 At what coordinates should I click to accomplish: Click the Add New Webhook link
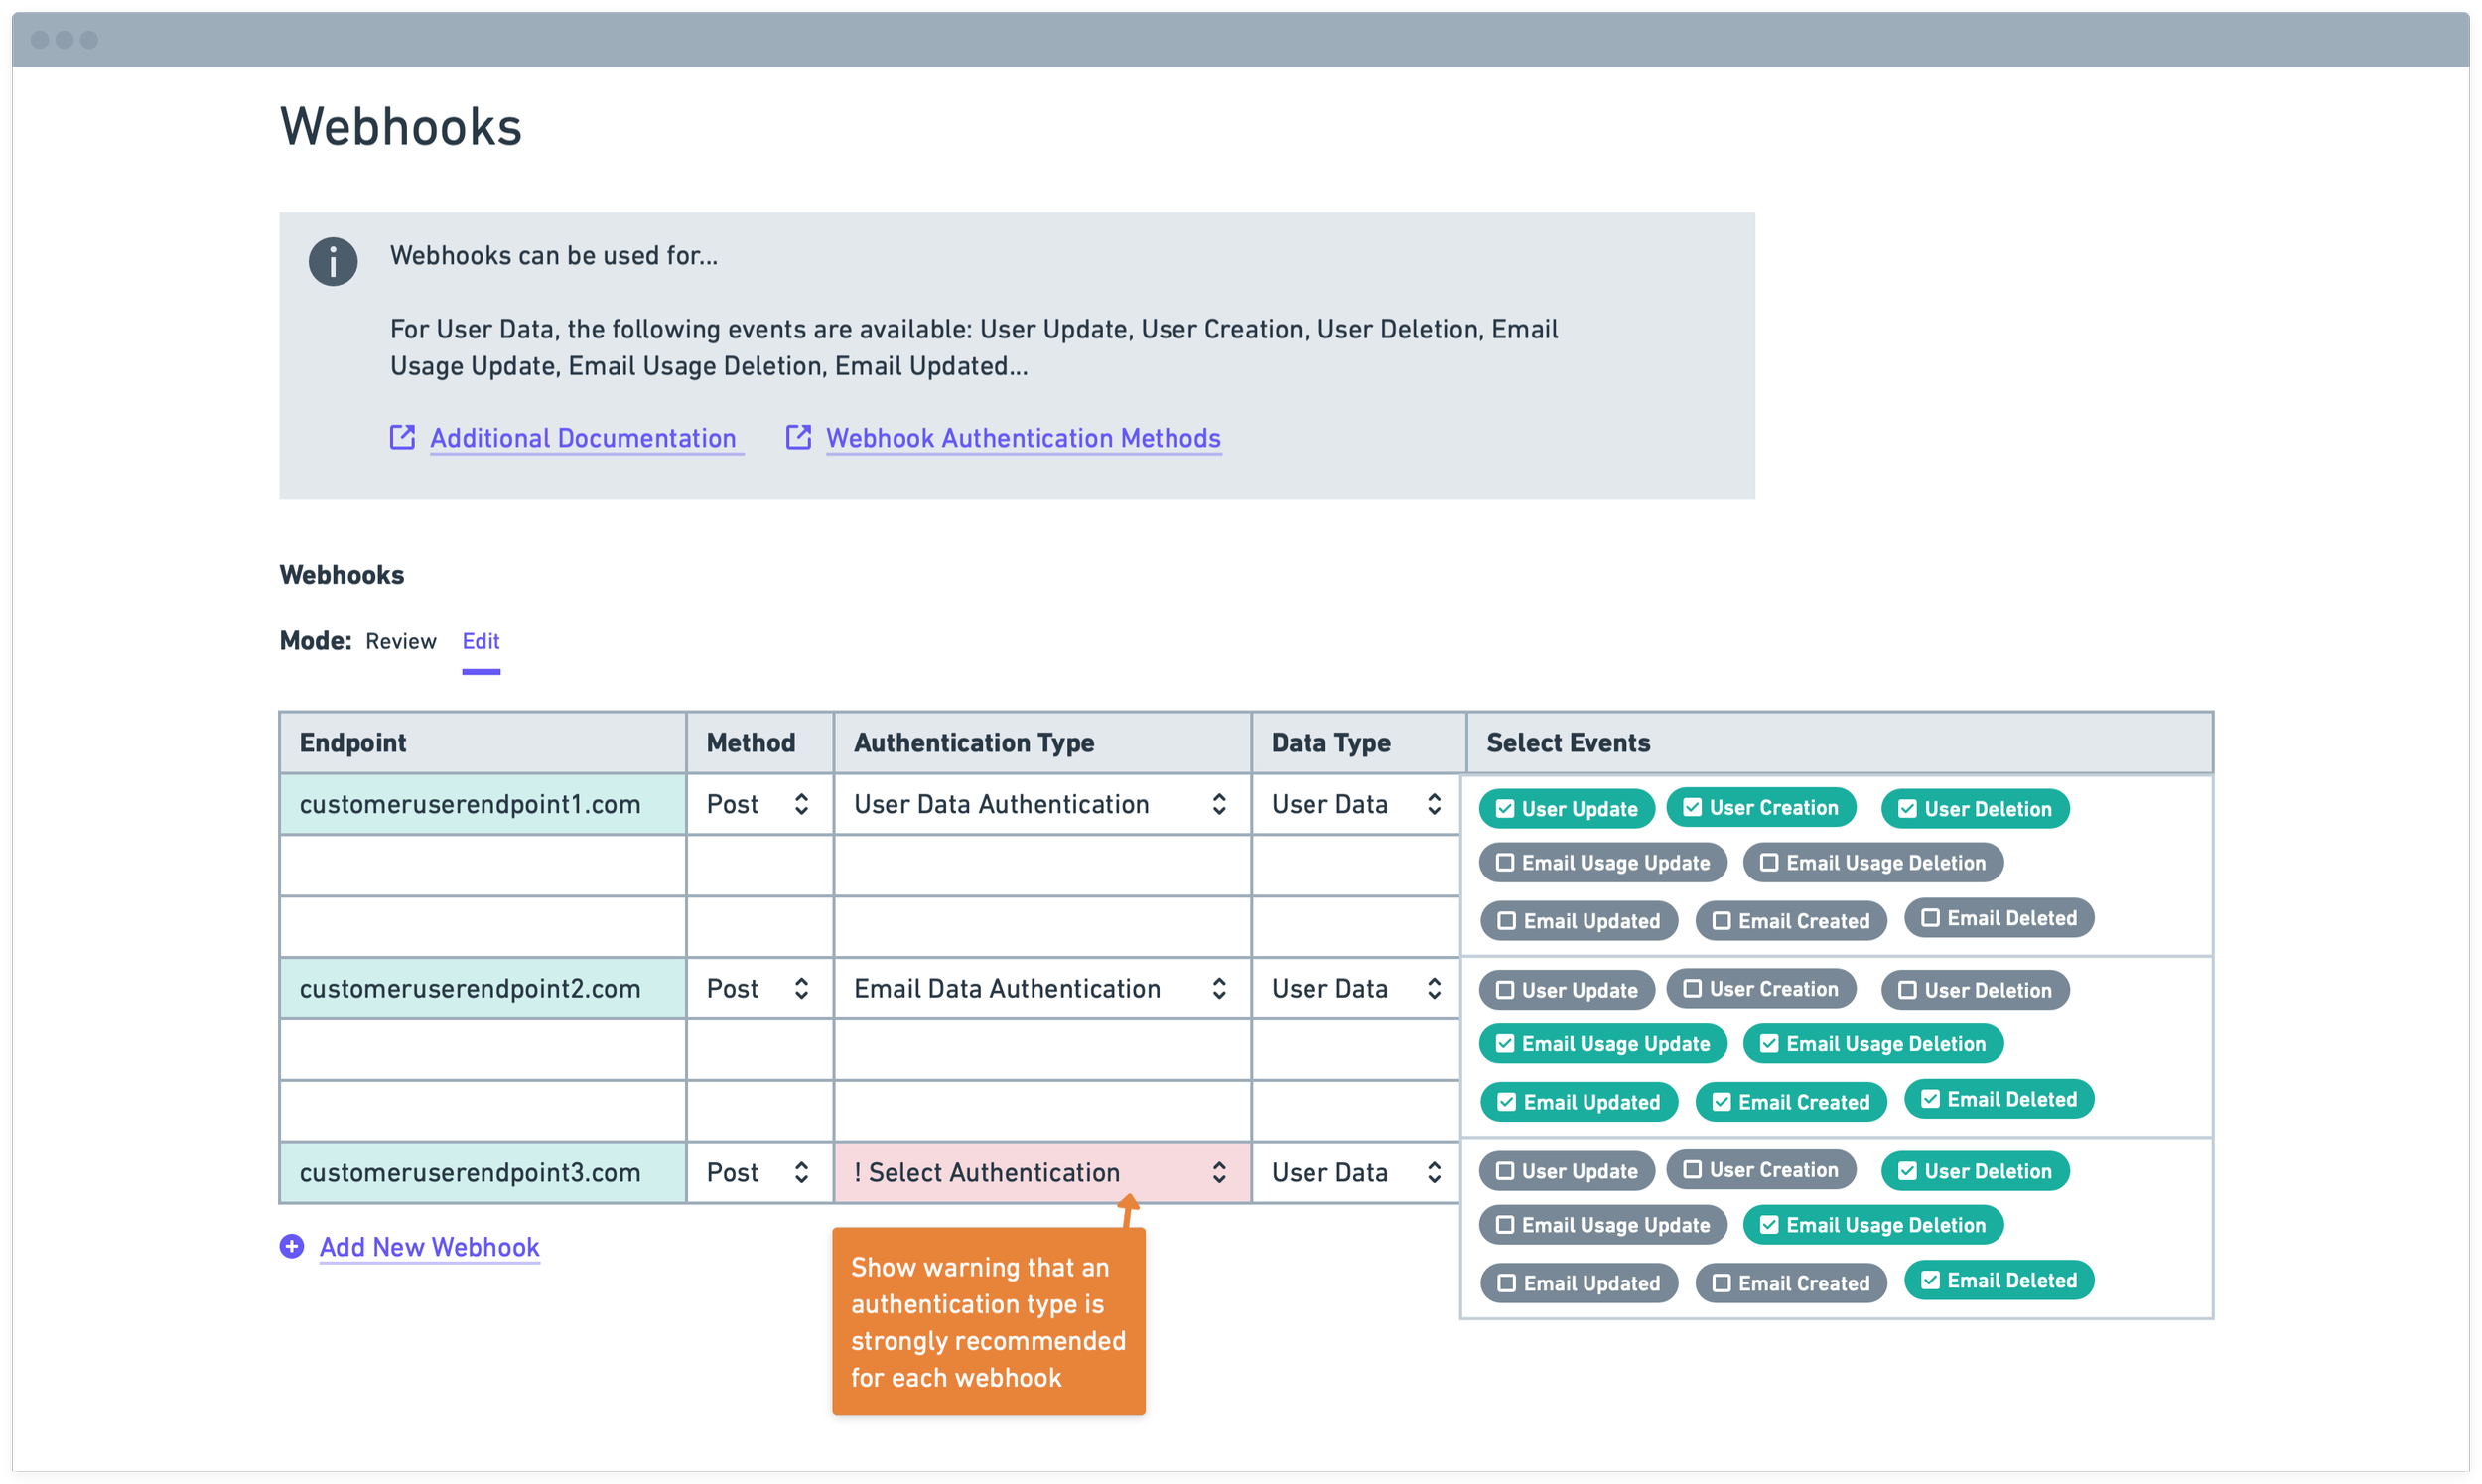[429, 1247]
